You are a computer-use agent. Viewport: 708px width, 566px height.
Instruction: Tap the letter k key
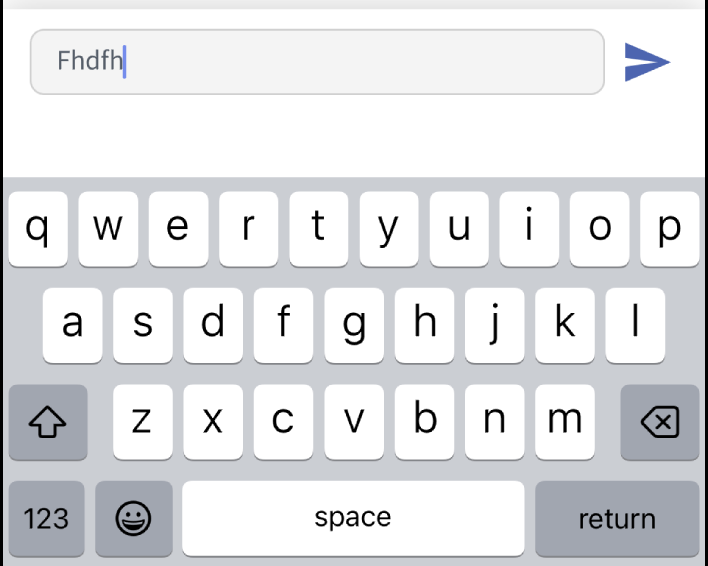pos(565,326)
